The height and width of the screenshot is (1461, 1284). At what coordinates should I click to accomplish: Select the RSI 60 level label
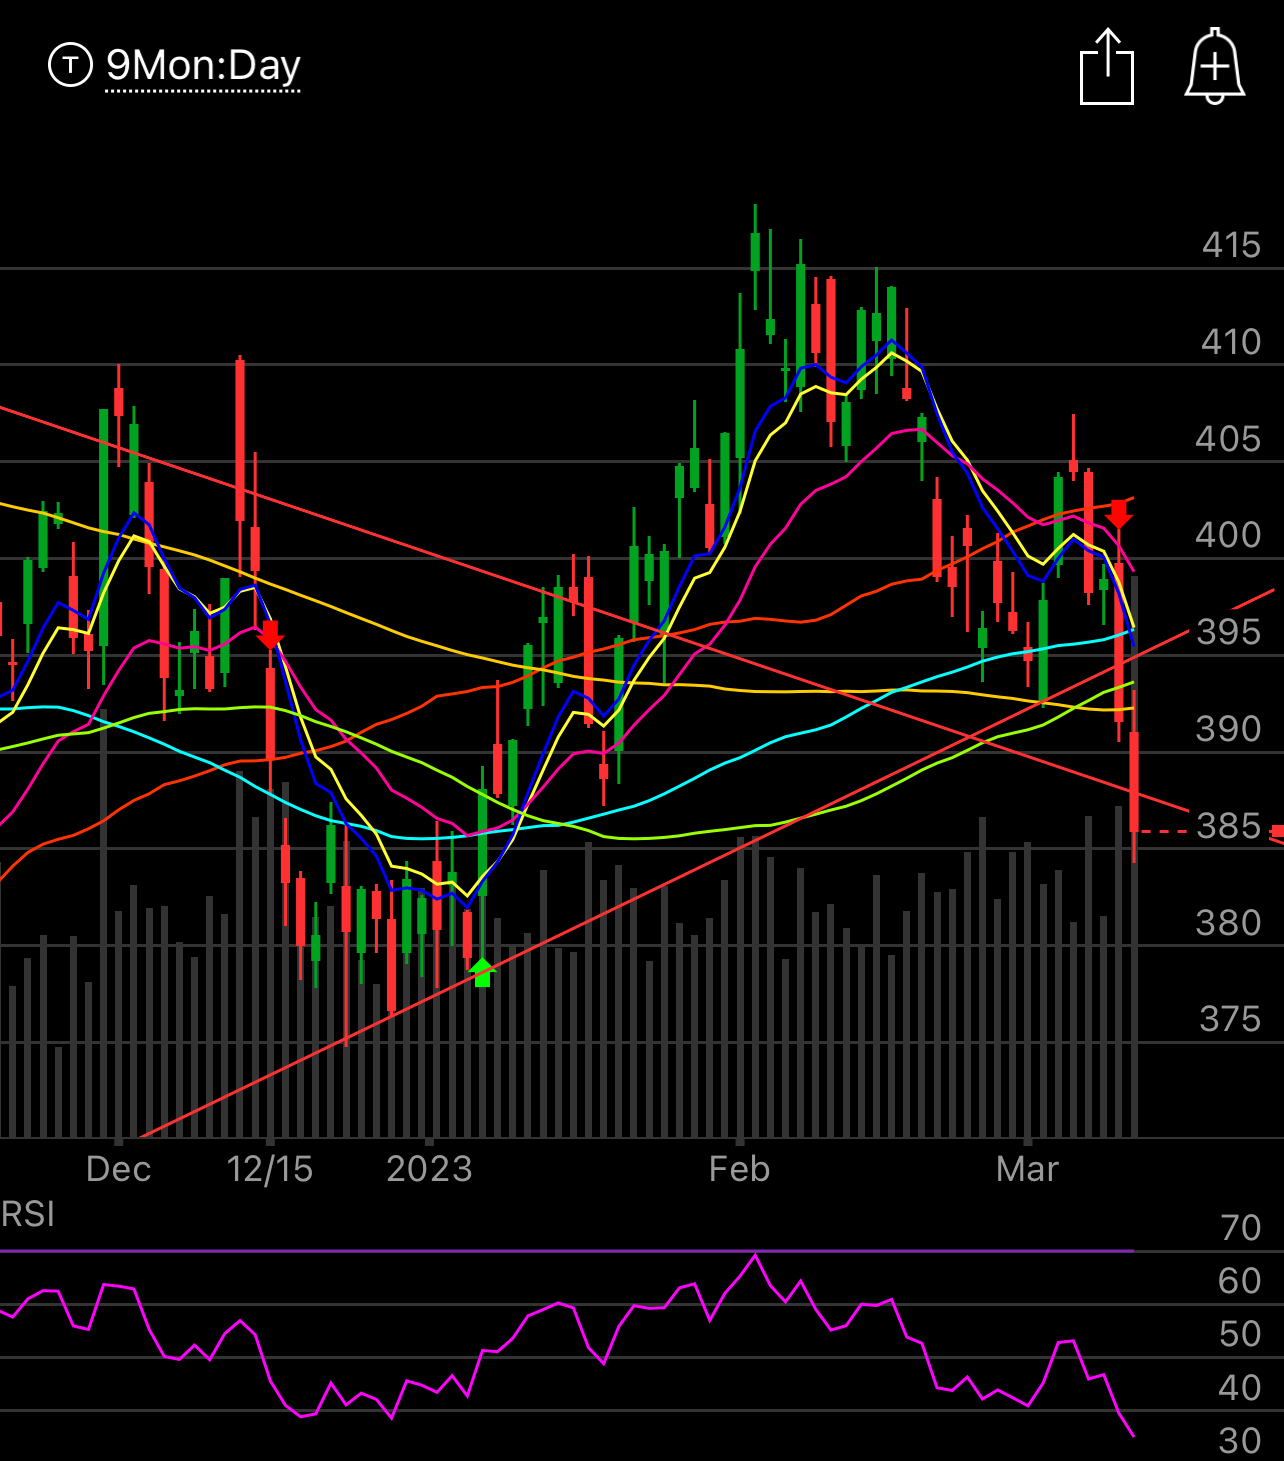click(x=1240, y=1281)
